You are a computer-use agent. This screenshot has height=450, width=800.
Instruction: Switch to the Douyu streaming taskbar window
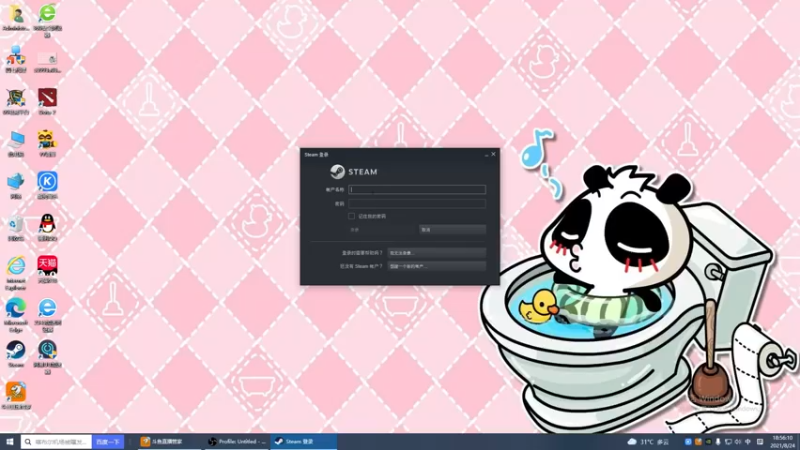(x=168, y=442)
